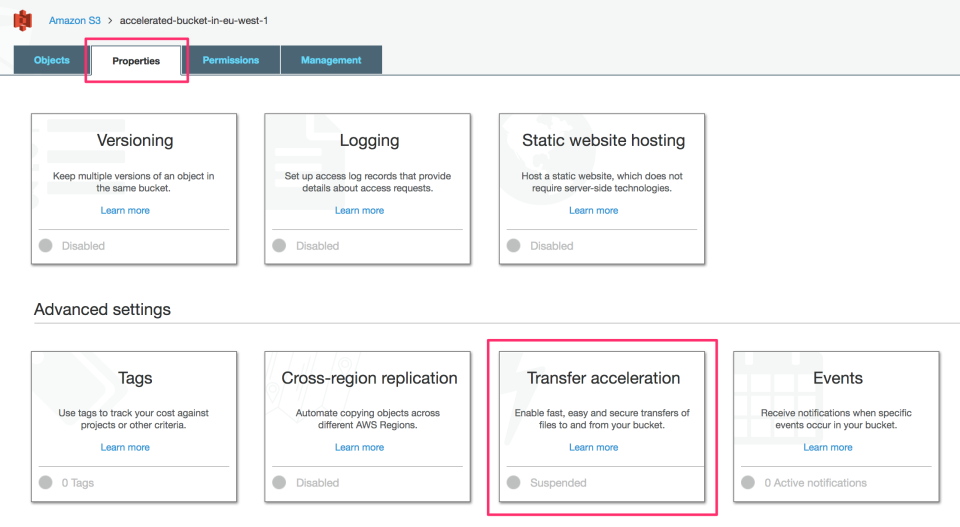Click the 0 Active notifications status circle
The width and height of the screenshot is (960, 527).
(x=748, y=482)
